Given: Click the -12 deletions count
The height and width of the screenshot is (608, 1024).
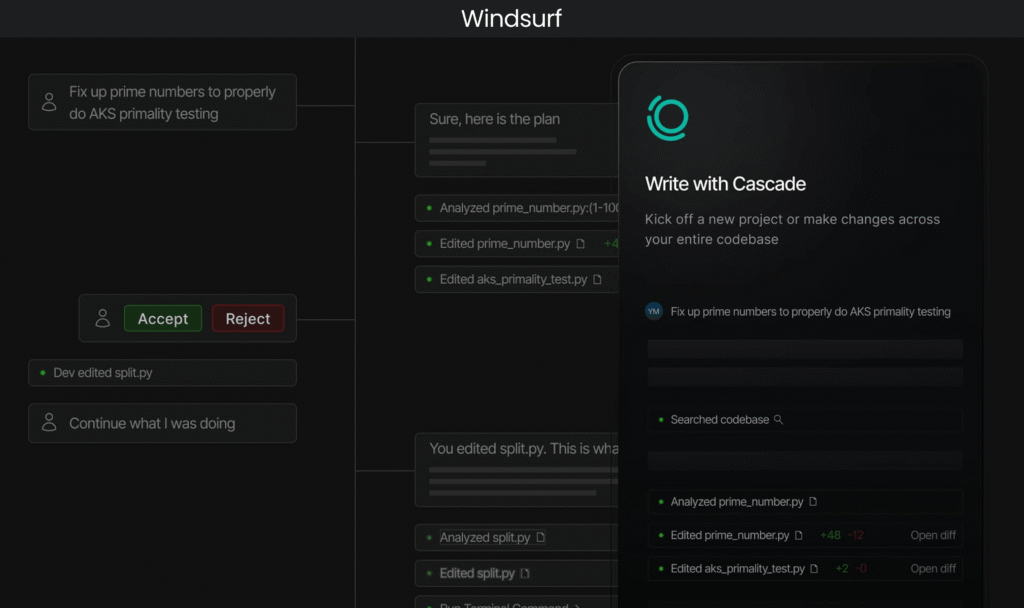Looking at the screenshot, I should pos(856,536).
